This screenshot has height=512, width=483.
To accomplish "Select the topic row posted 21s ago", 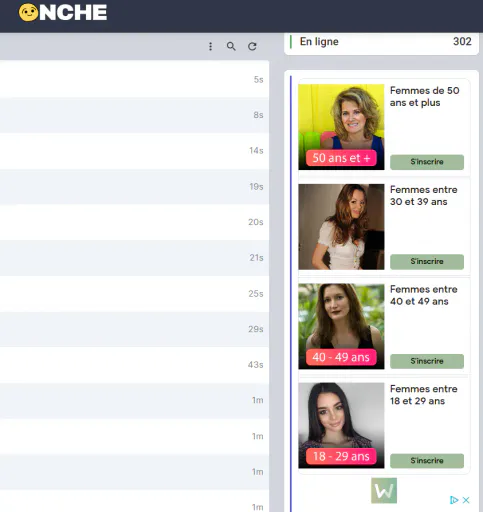I will coord(134,258).
